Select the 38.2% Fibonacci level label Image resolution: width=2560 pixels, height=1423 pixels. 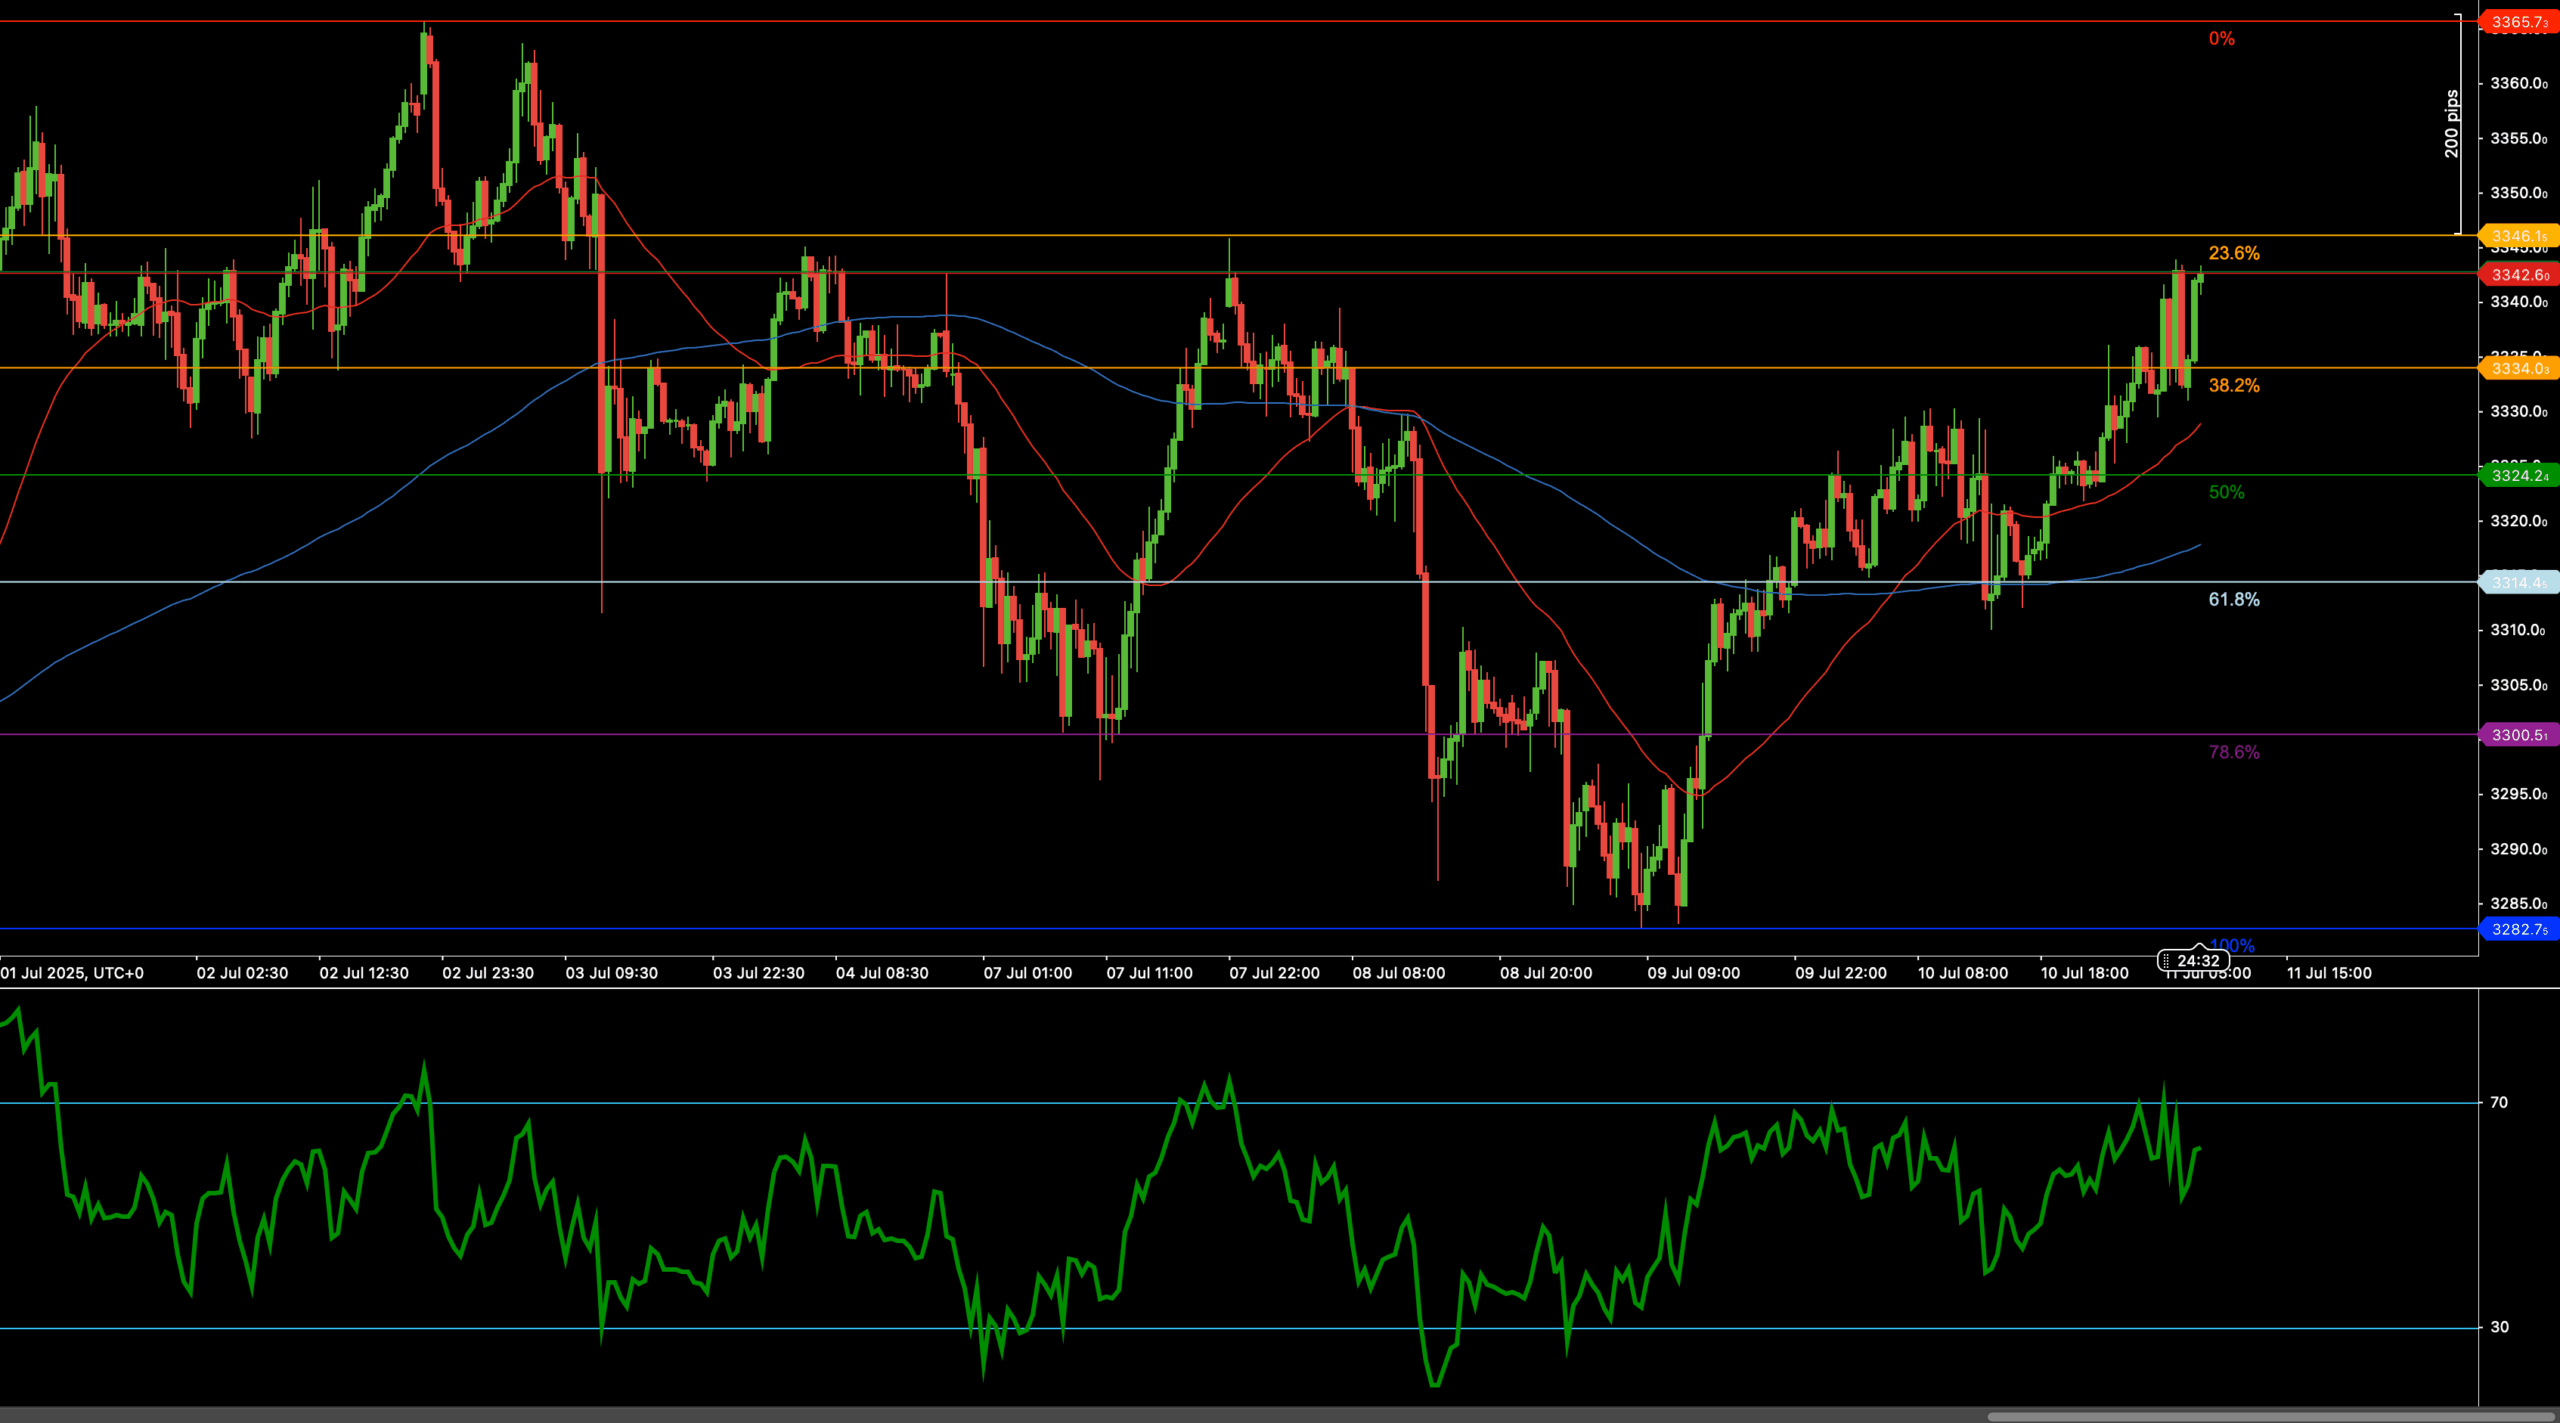(x=2234, y=385)
